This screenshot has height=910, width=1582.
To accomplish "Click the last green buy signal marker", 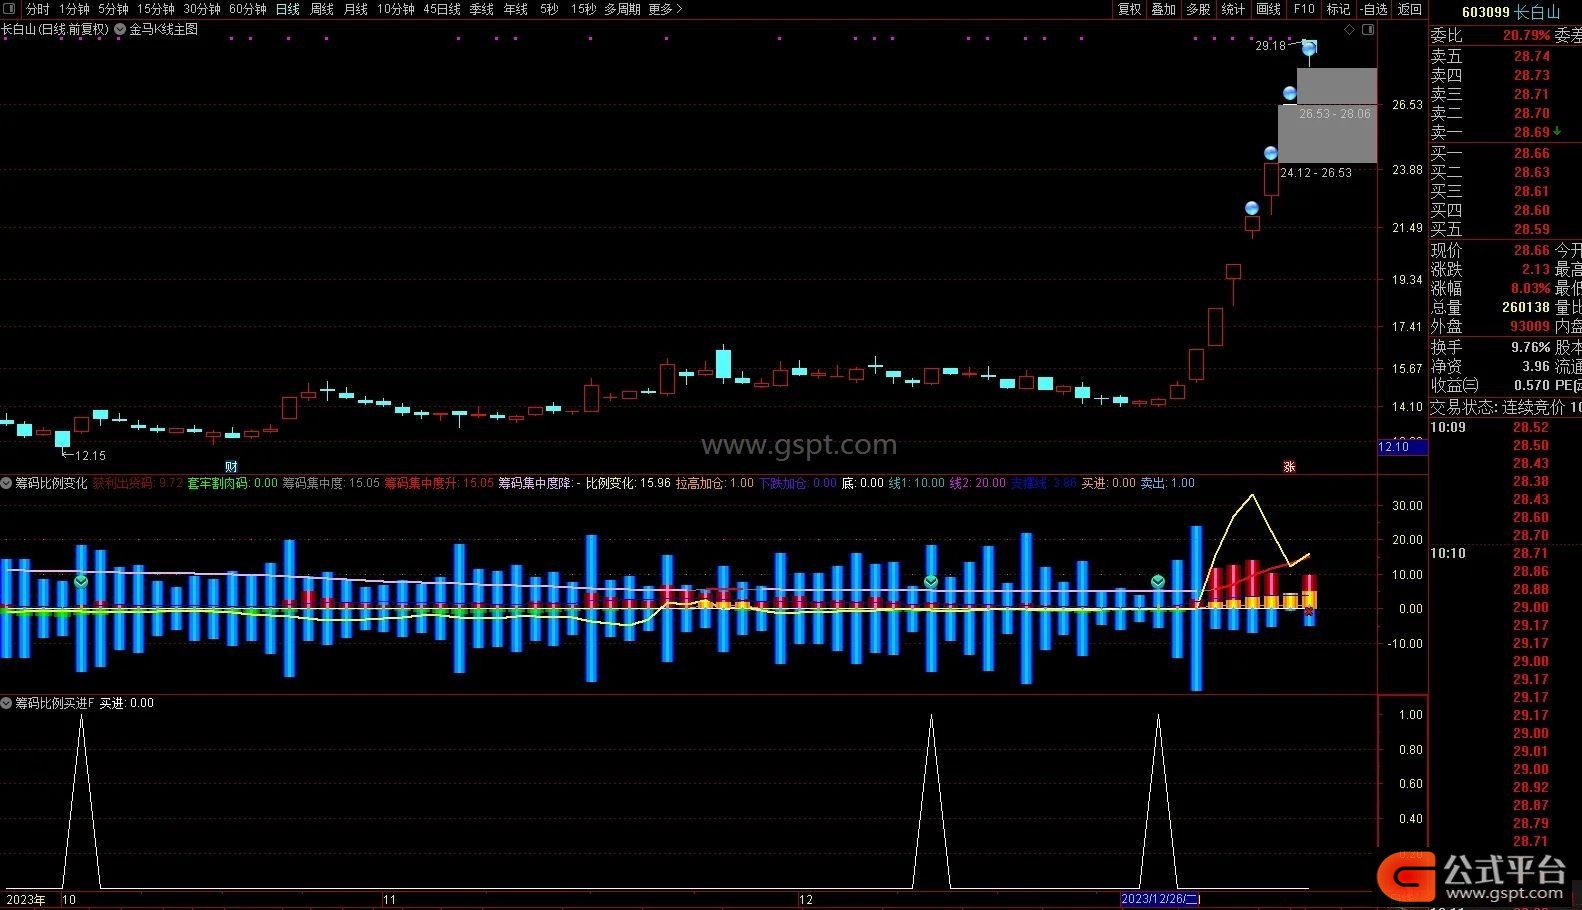I will click(x=1158, y=581).
